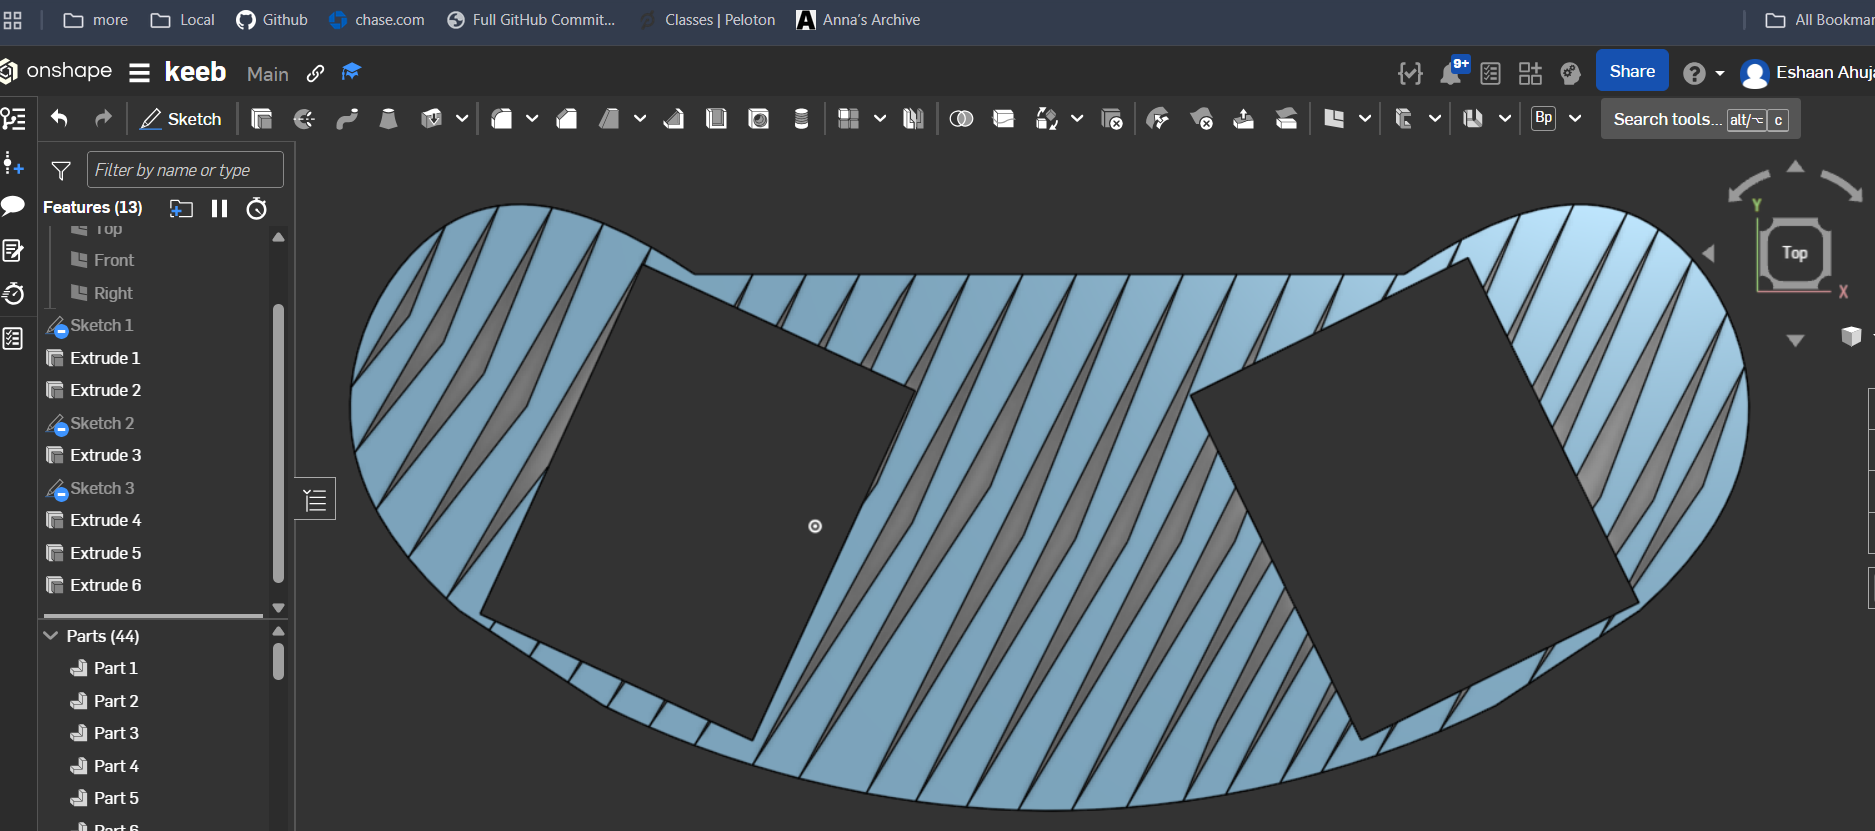Open the comments panel icon
The width and height of the screenshot is (1875, 831).
13,206
